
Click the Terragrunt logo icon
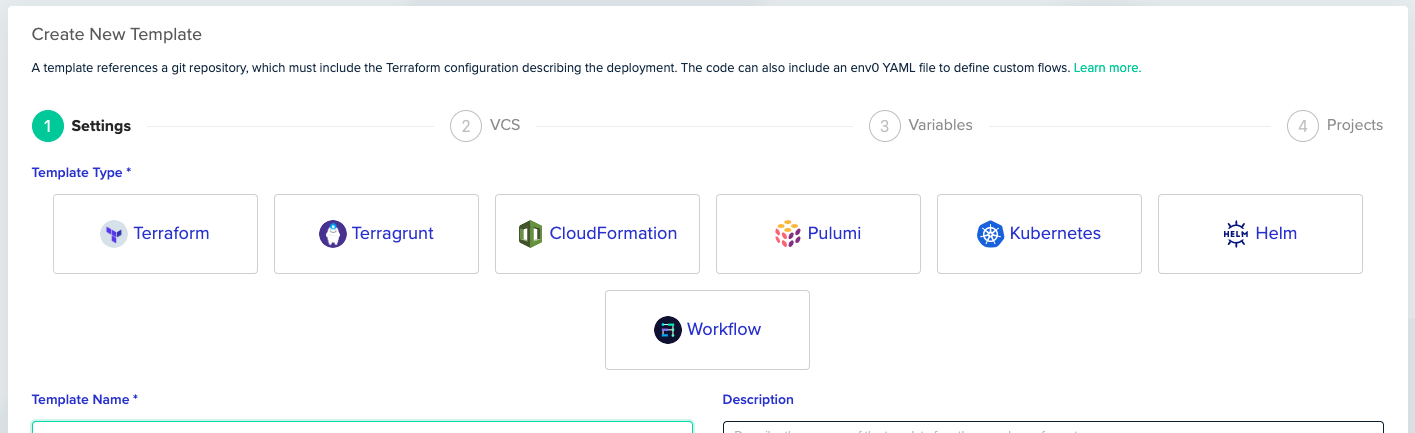pyautogui.click(x=332, y=234)
